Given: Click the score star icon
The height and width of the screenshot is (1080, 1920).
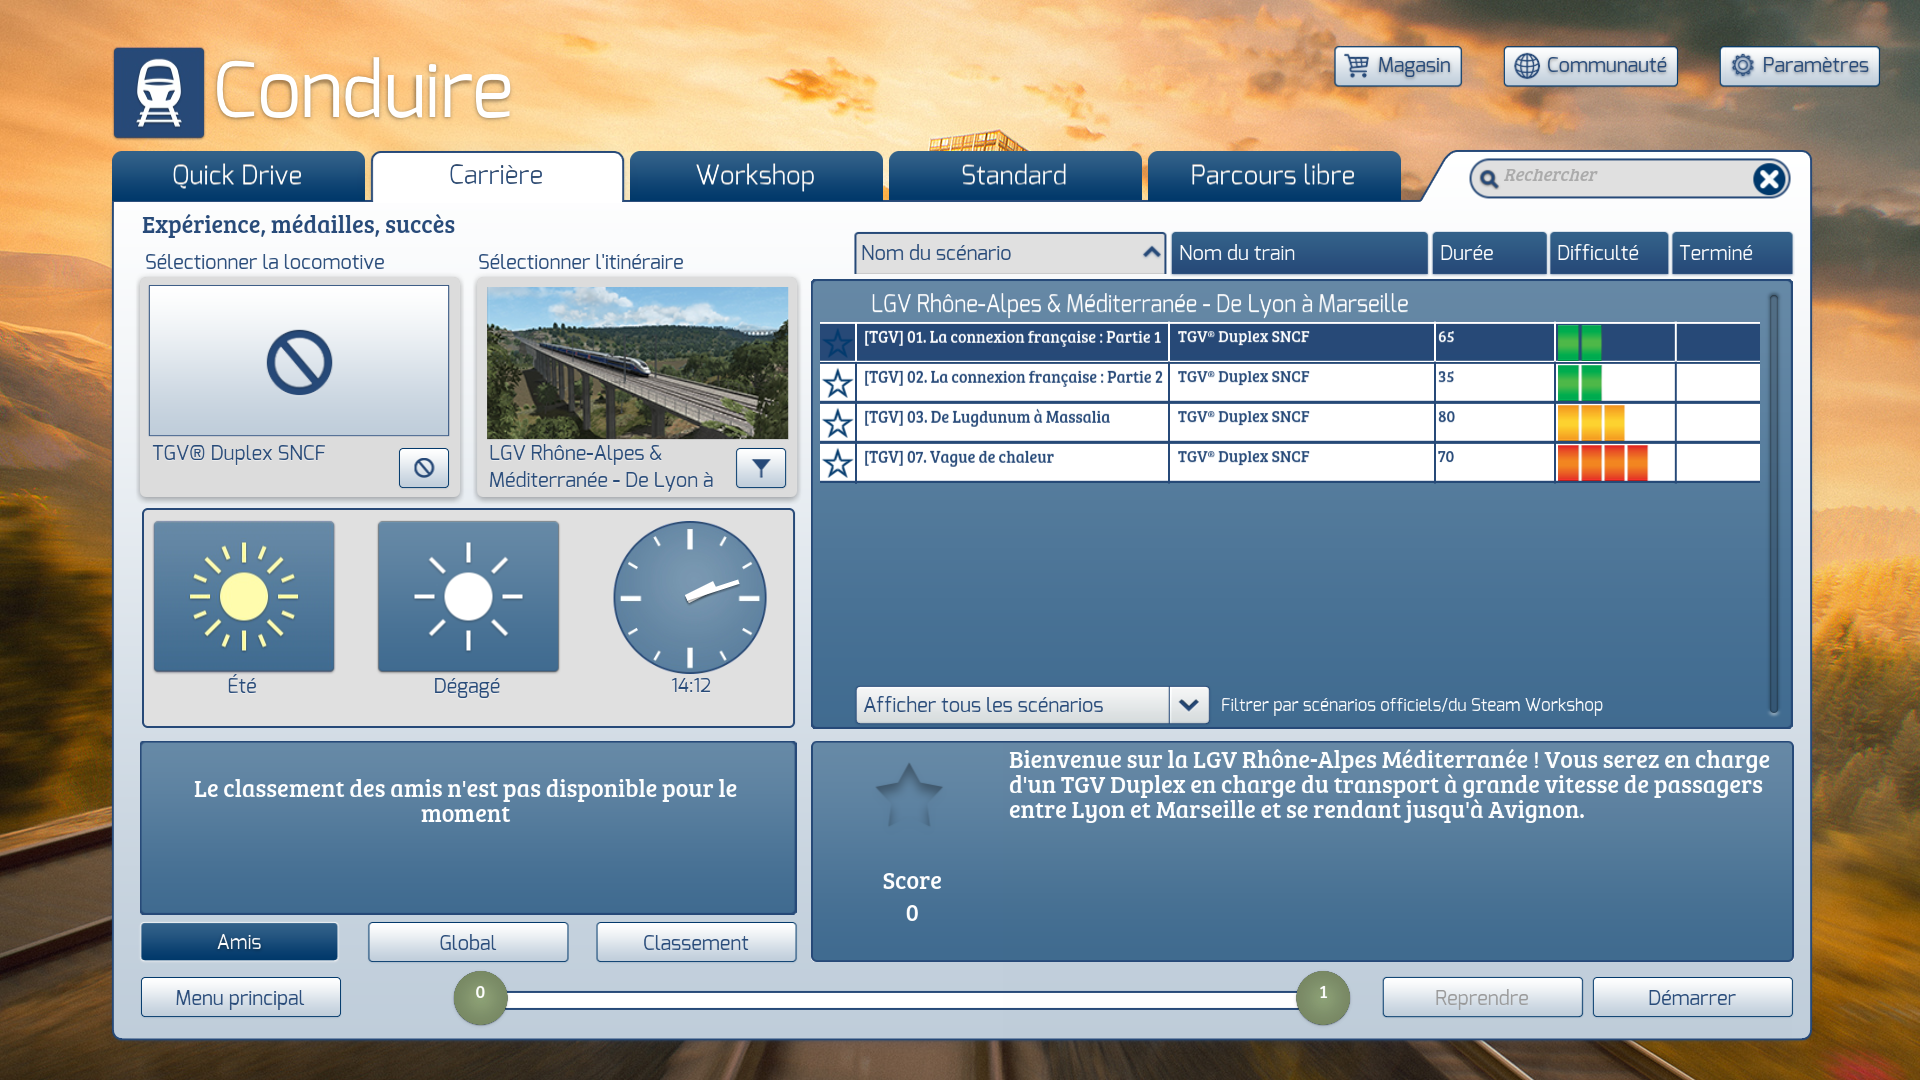Looking at the screenshot, I should [x=909, y=796].
